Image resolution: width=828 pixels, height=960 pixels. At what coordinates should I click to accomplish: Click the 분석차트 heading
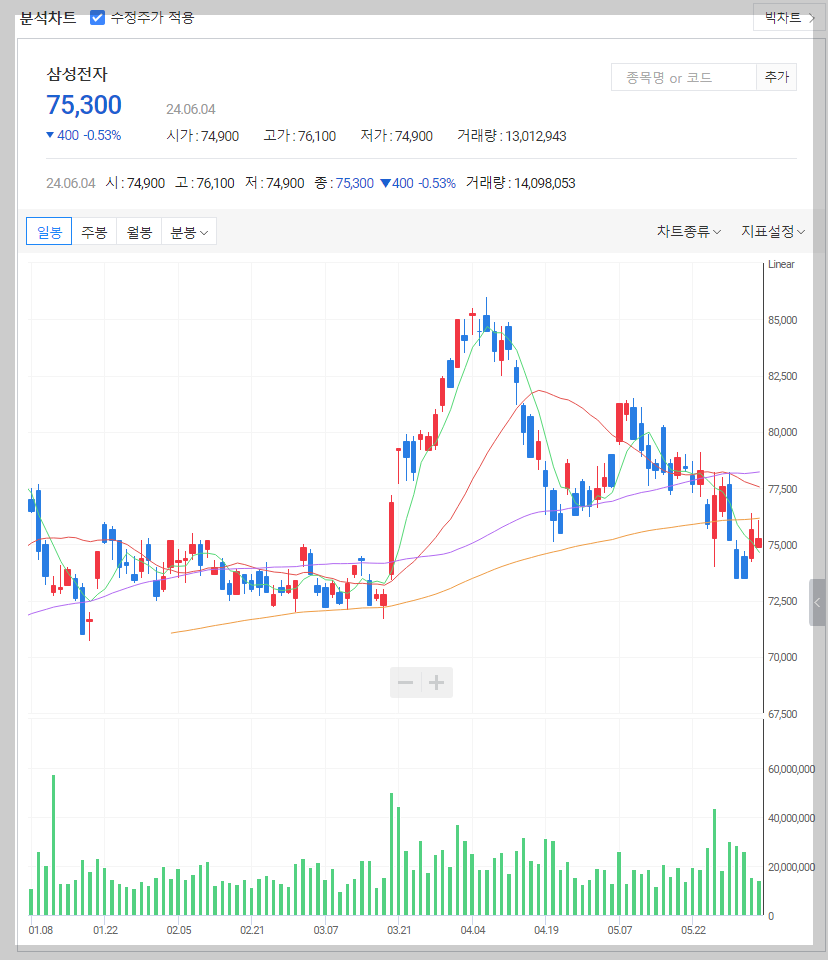click(x=48, y=18)
